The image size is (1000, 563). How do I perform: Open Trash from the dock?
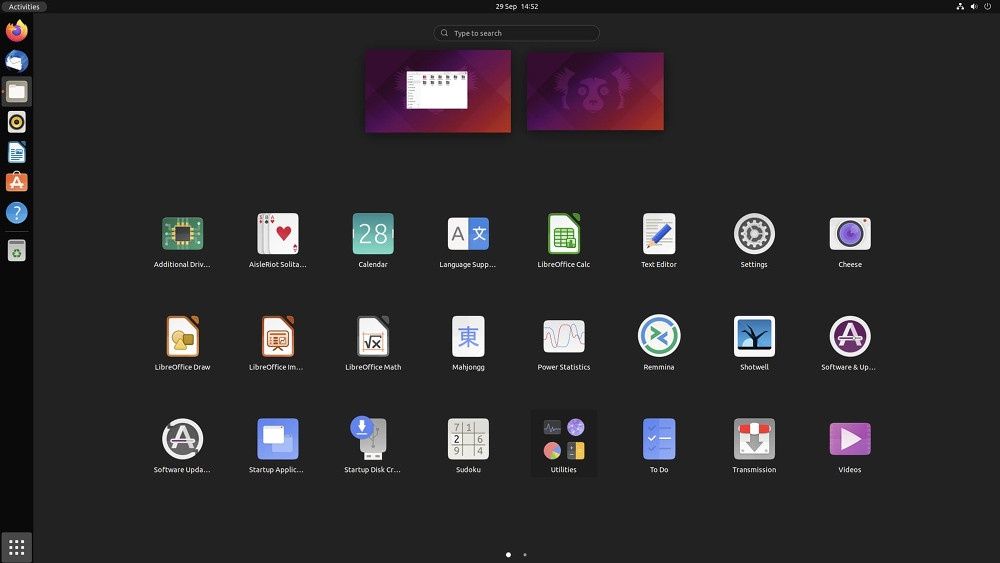17,251
